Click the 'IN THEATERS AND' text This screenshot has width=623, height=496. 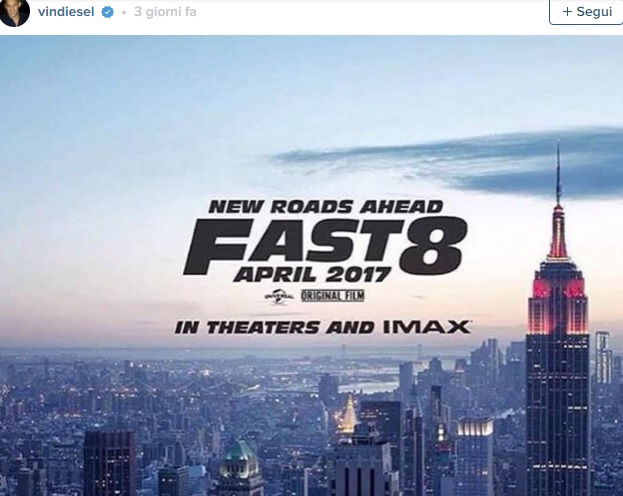275,327
